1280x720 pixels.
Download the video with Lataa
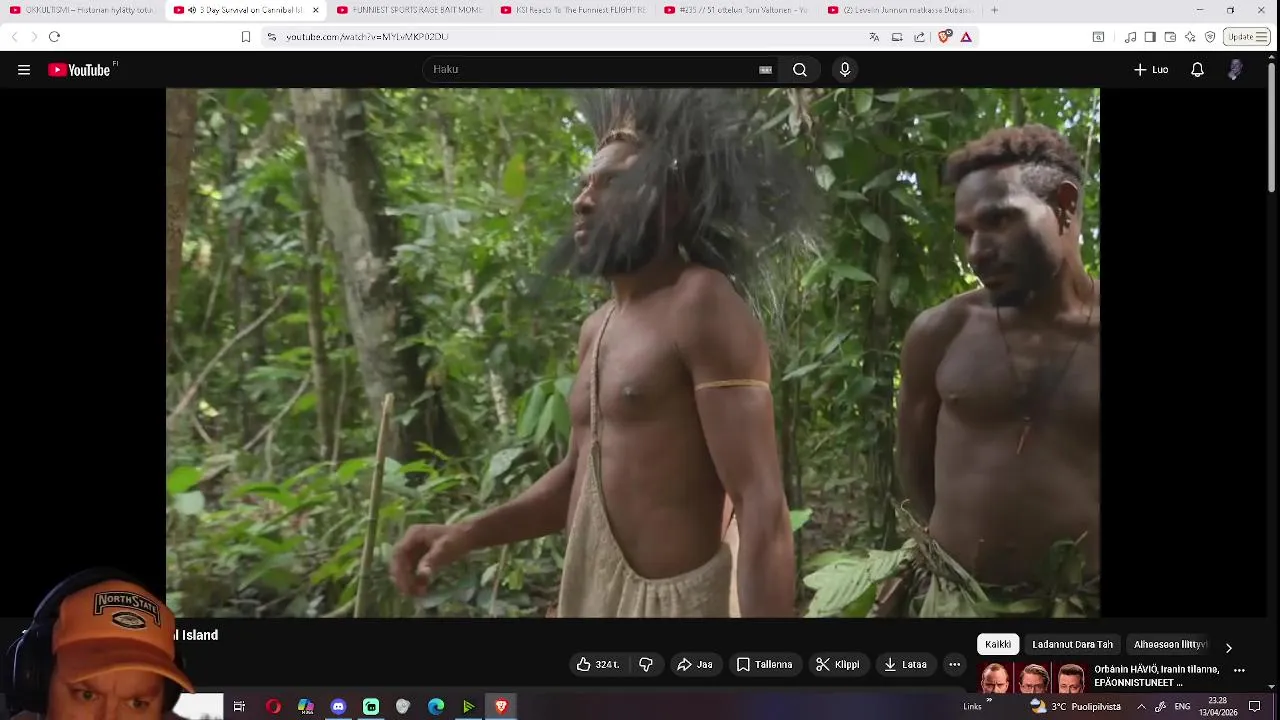click(x=905, y=665)
